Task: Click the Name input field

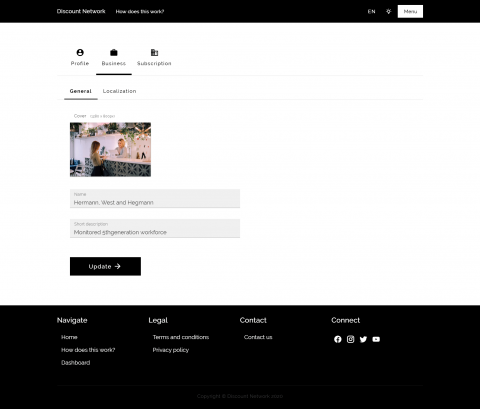Action: (155, 199)
